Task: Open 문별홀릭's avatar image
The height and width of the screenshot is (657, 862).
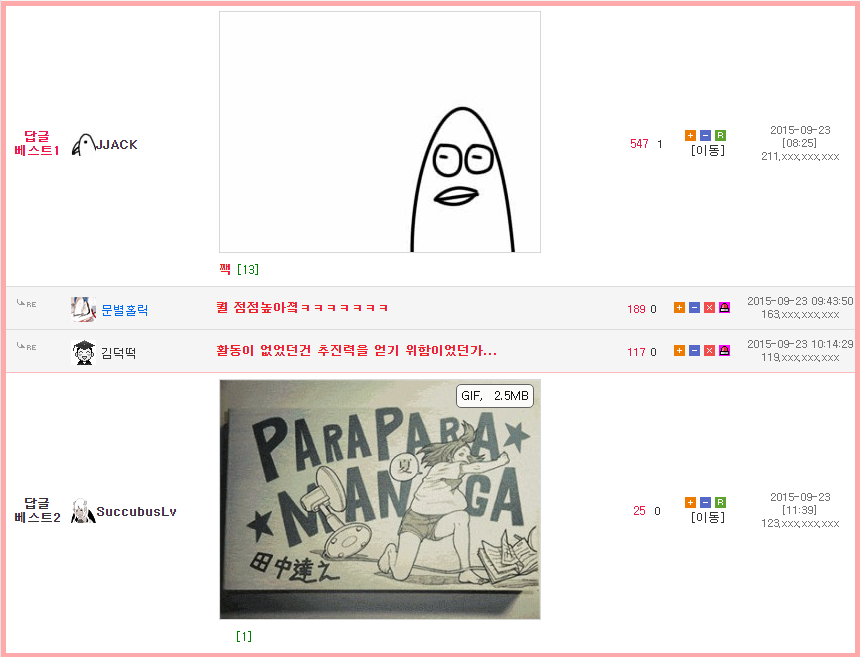Action: pos(83,309)
